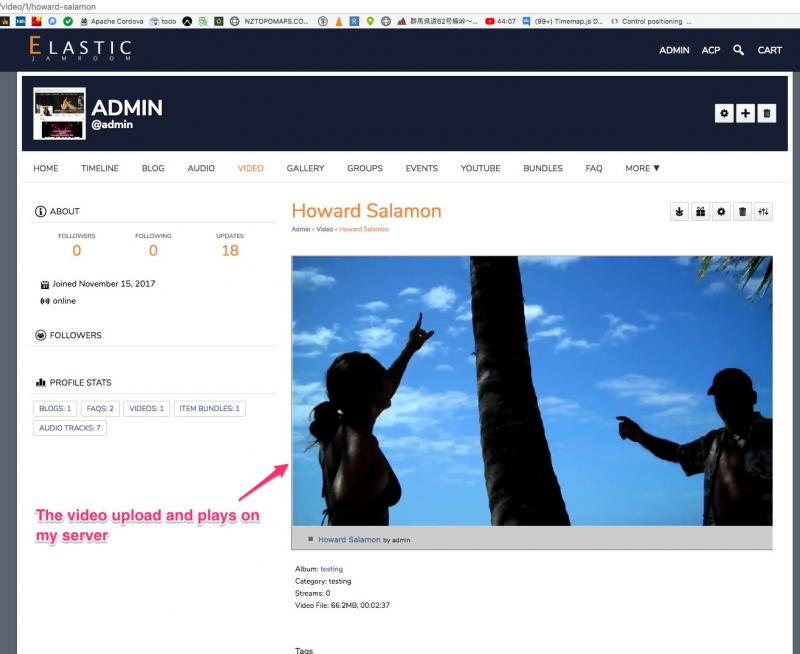Click the plus icon in profile banner

tap(745, 114)
